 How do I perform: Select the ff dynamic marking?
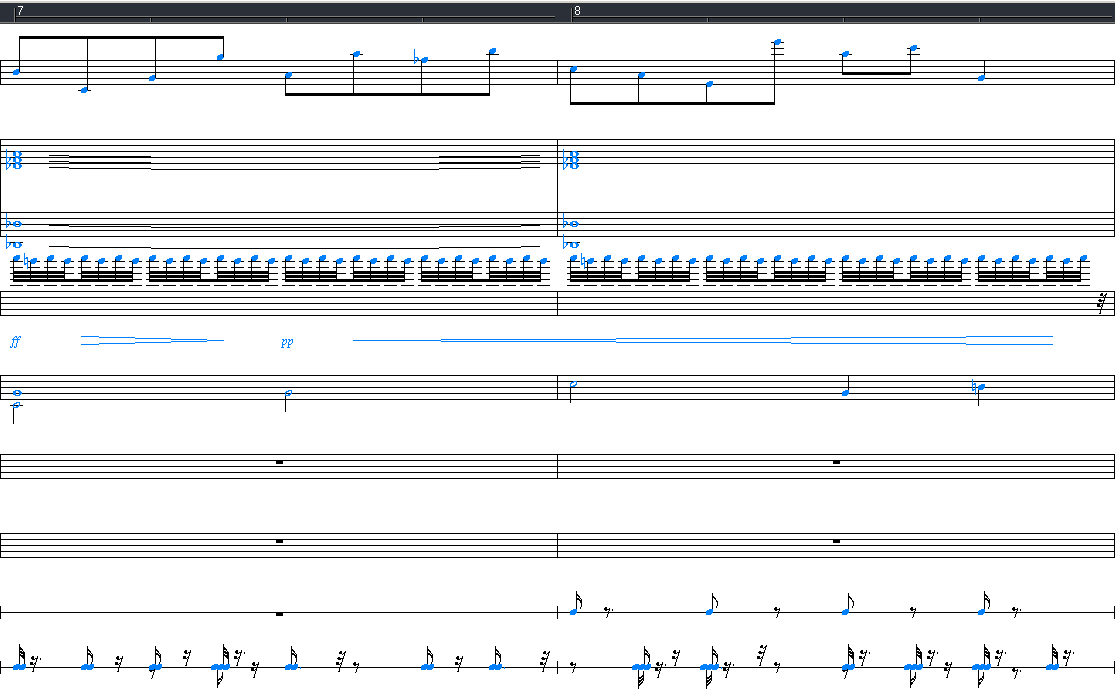[15, 342]
